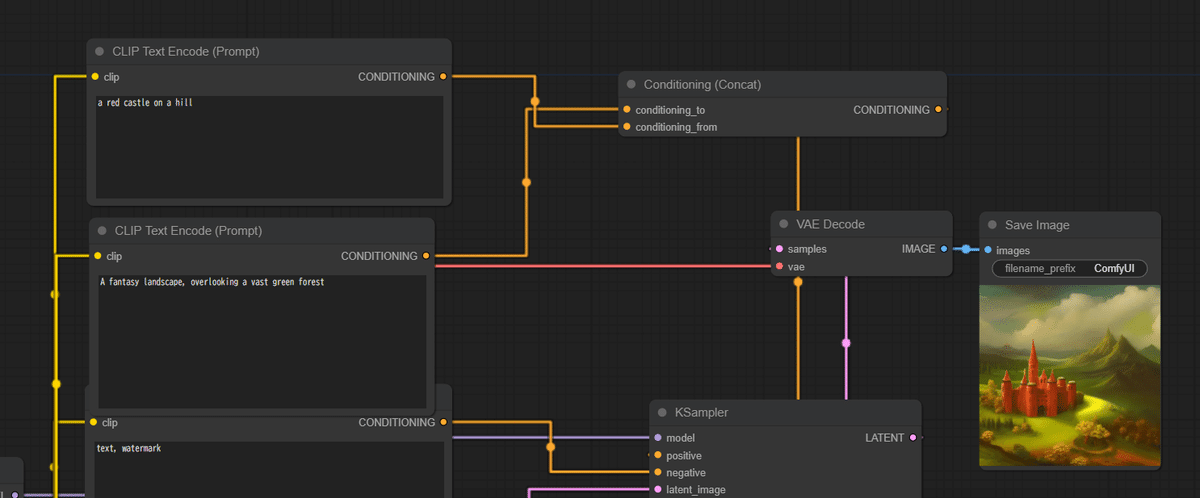
Task: Click the latent_image input port on KSampler
Action: pos(658,490)
